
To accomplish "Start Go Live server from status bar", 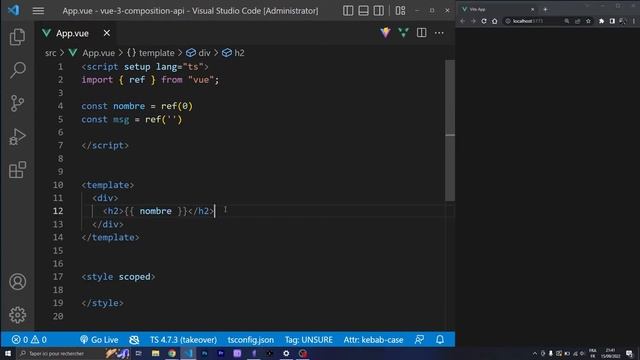I will (x=99, y=340).
